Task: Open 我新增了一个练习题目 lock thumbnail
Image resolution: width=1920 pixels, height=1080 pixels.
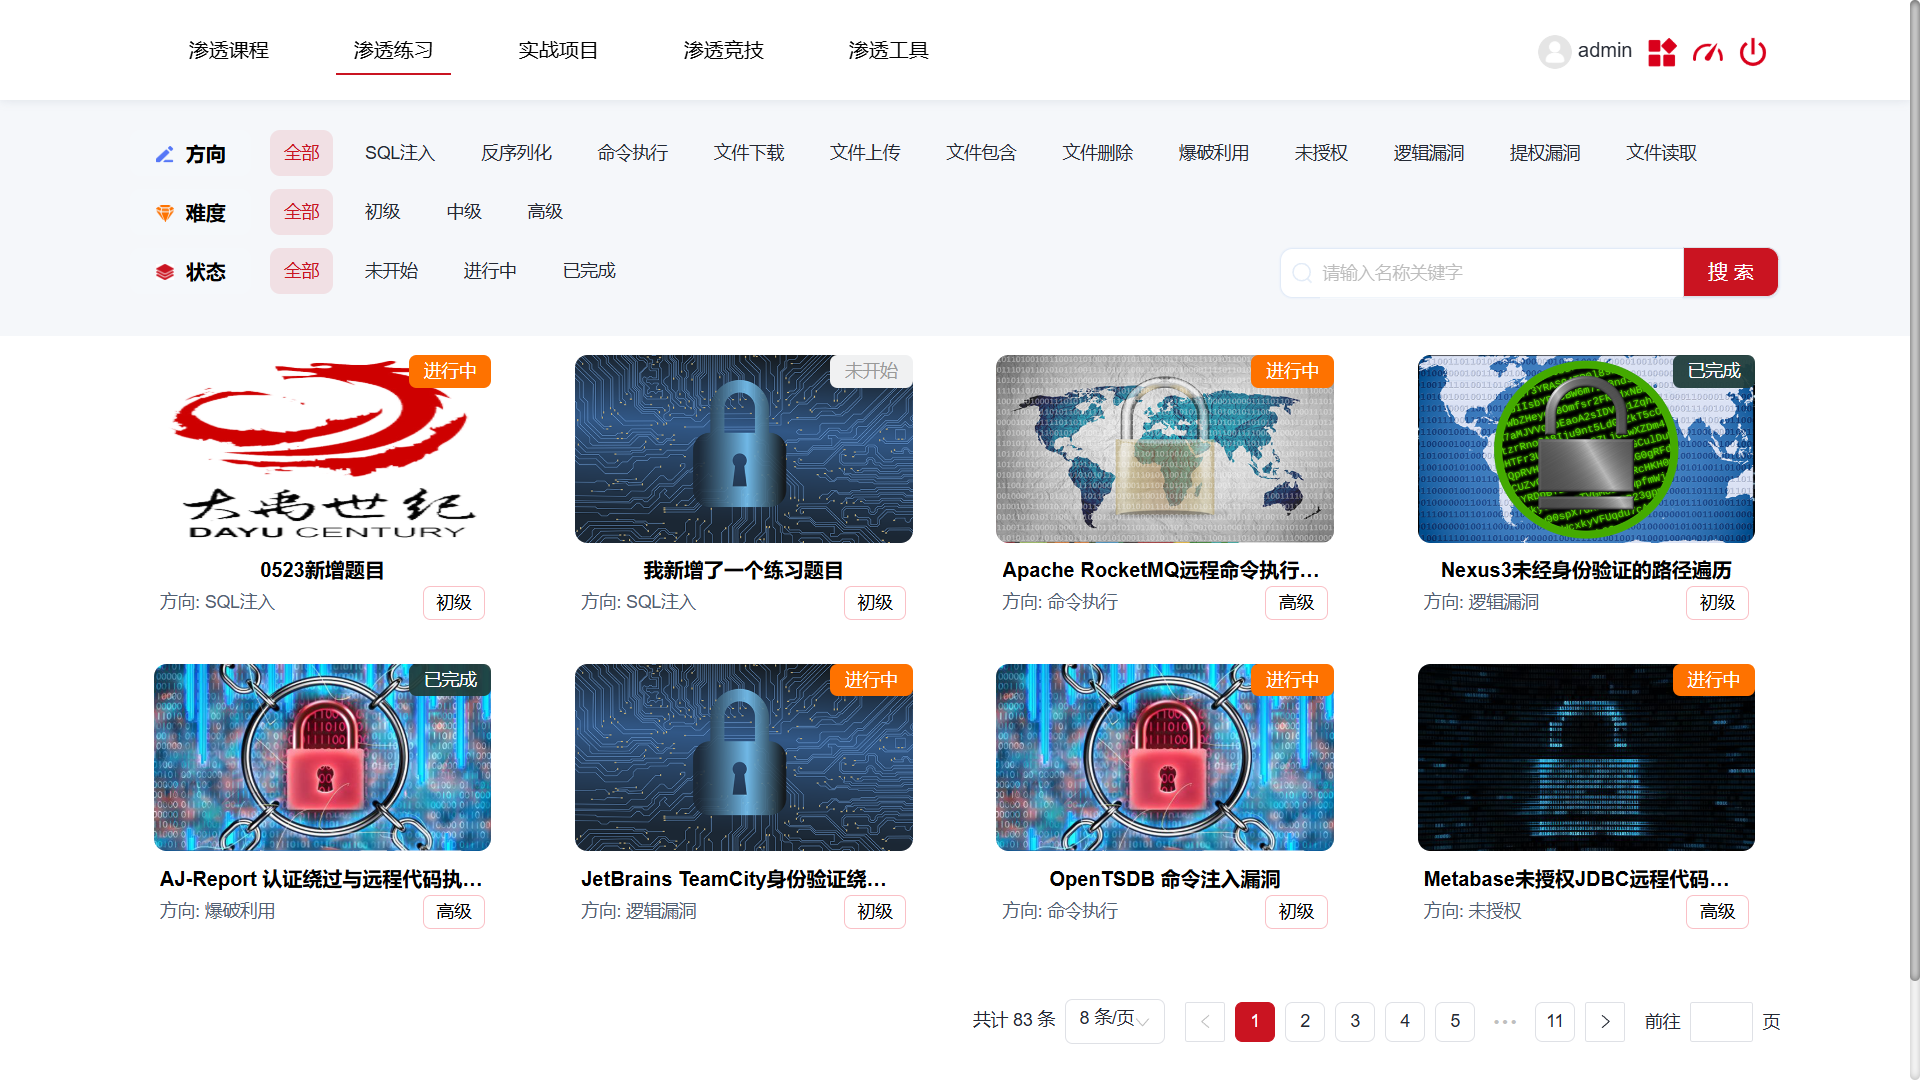Action: pyautogui.click(x=744, y=449)
